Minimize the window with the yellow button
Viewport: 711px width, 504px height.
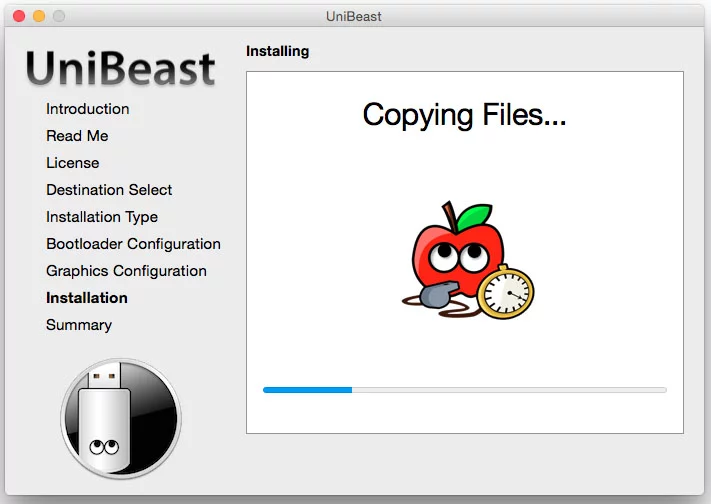tap(39, 16)
